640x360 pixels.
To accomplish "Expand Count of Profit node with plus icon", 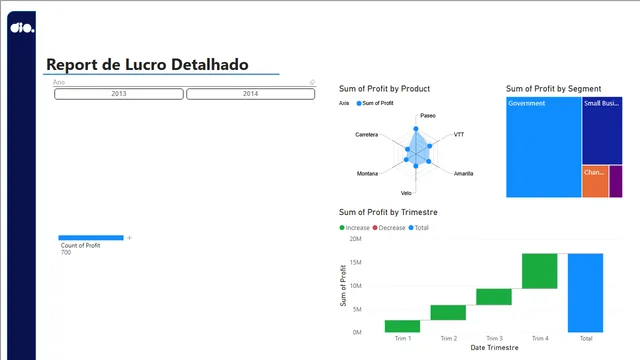I will tap(129, 238).
